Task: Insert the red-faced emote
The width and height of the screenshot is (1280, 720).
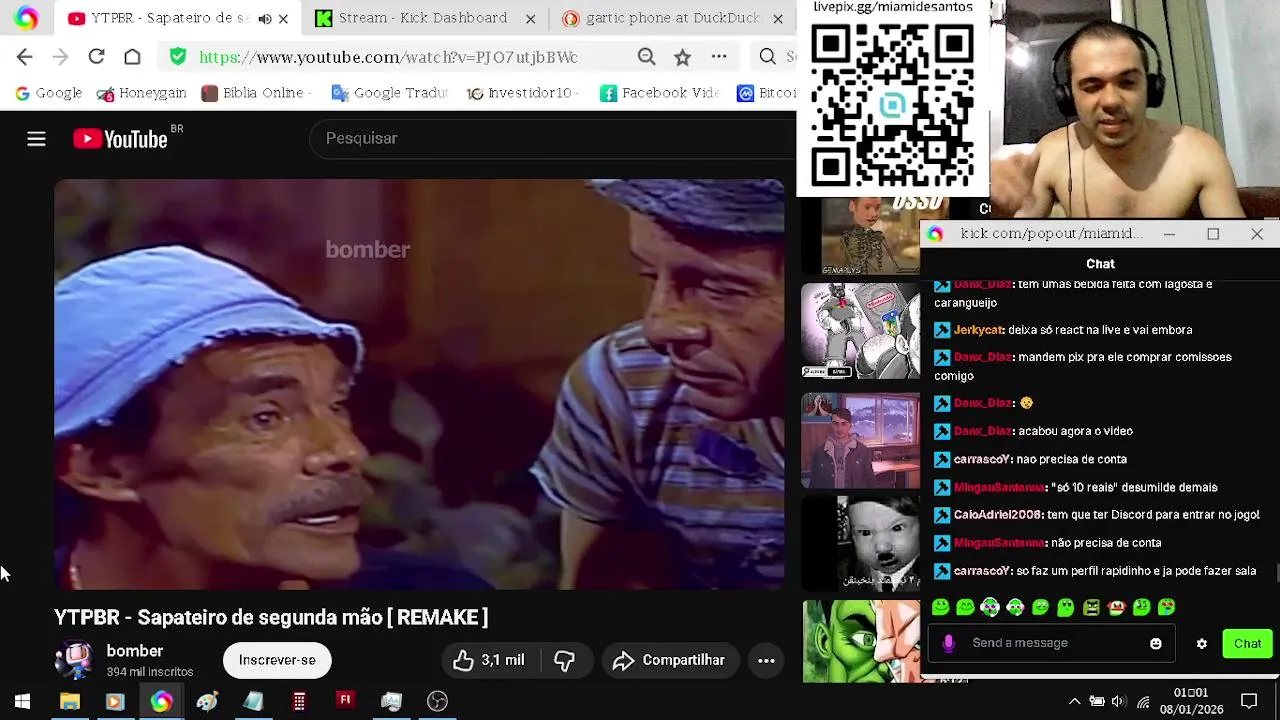Action: click(x=1116, y=607)
